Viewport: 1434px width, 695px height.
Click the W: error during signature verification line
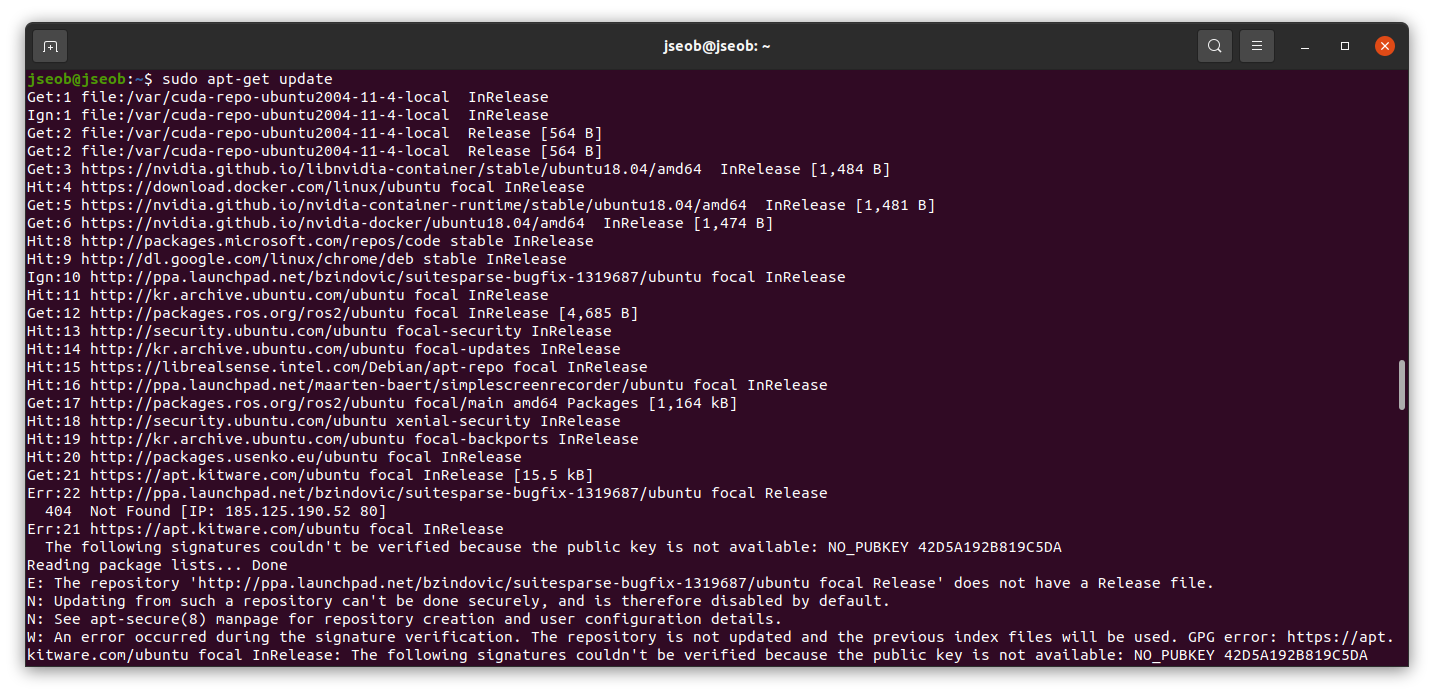710,646
